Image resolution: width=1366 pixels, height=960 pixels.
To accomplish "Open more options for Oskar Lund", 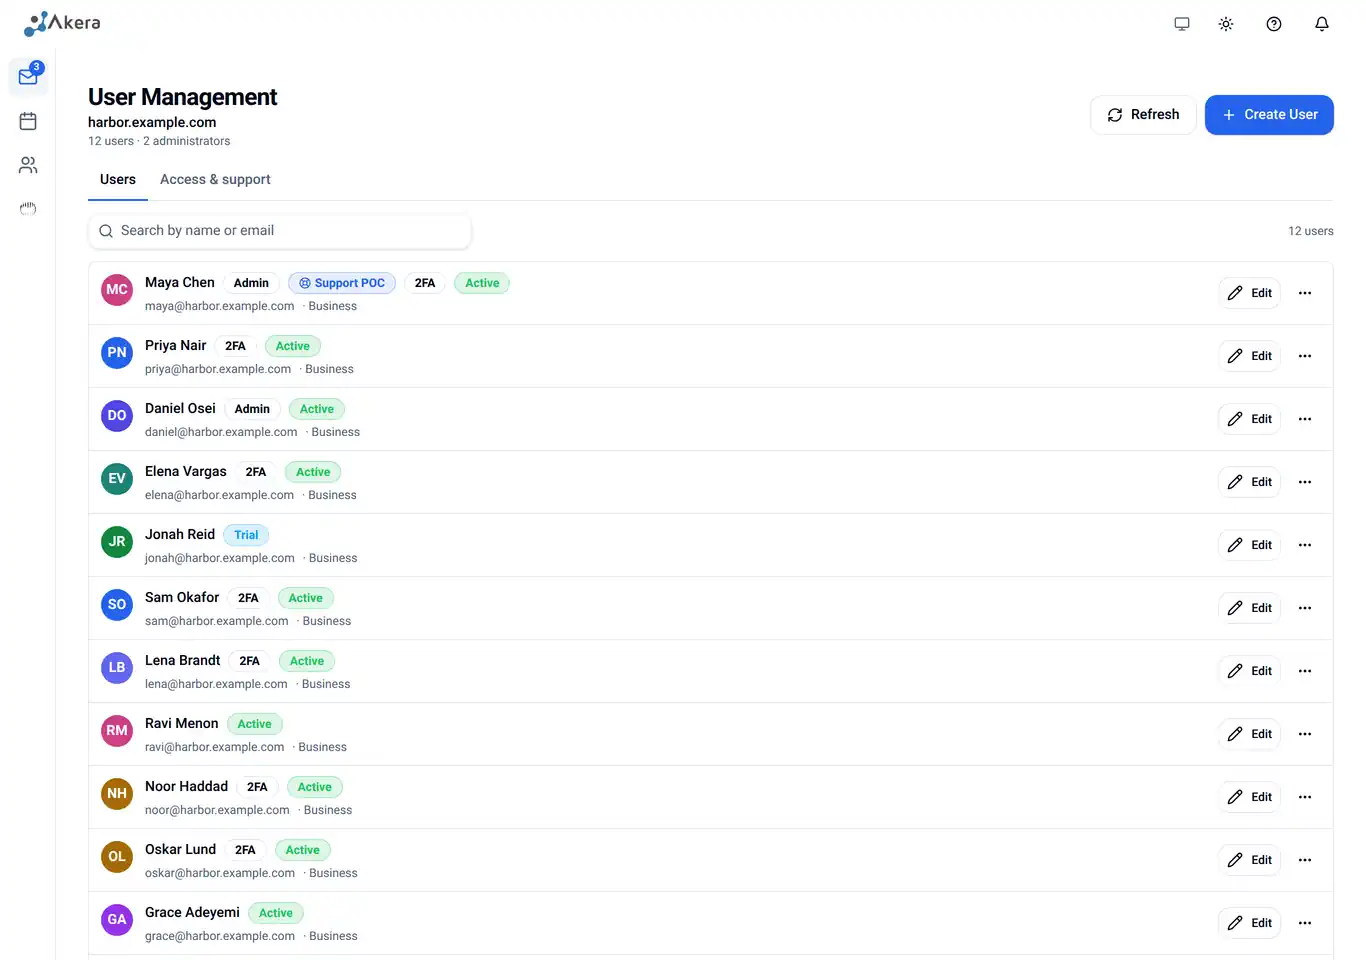I will [1305, 860].
